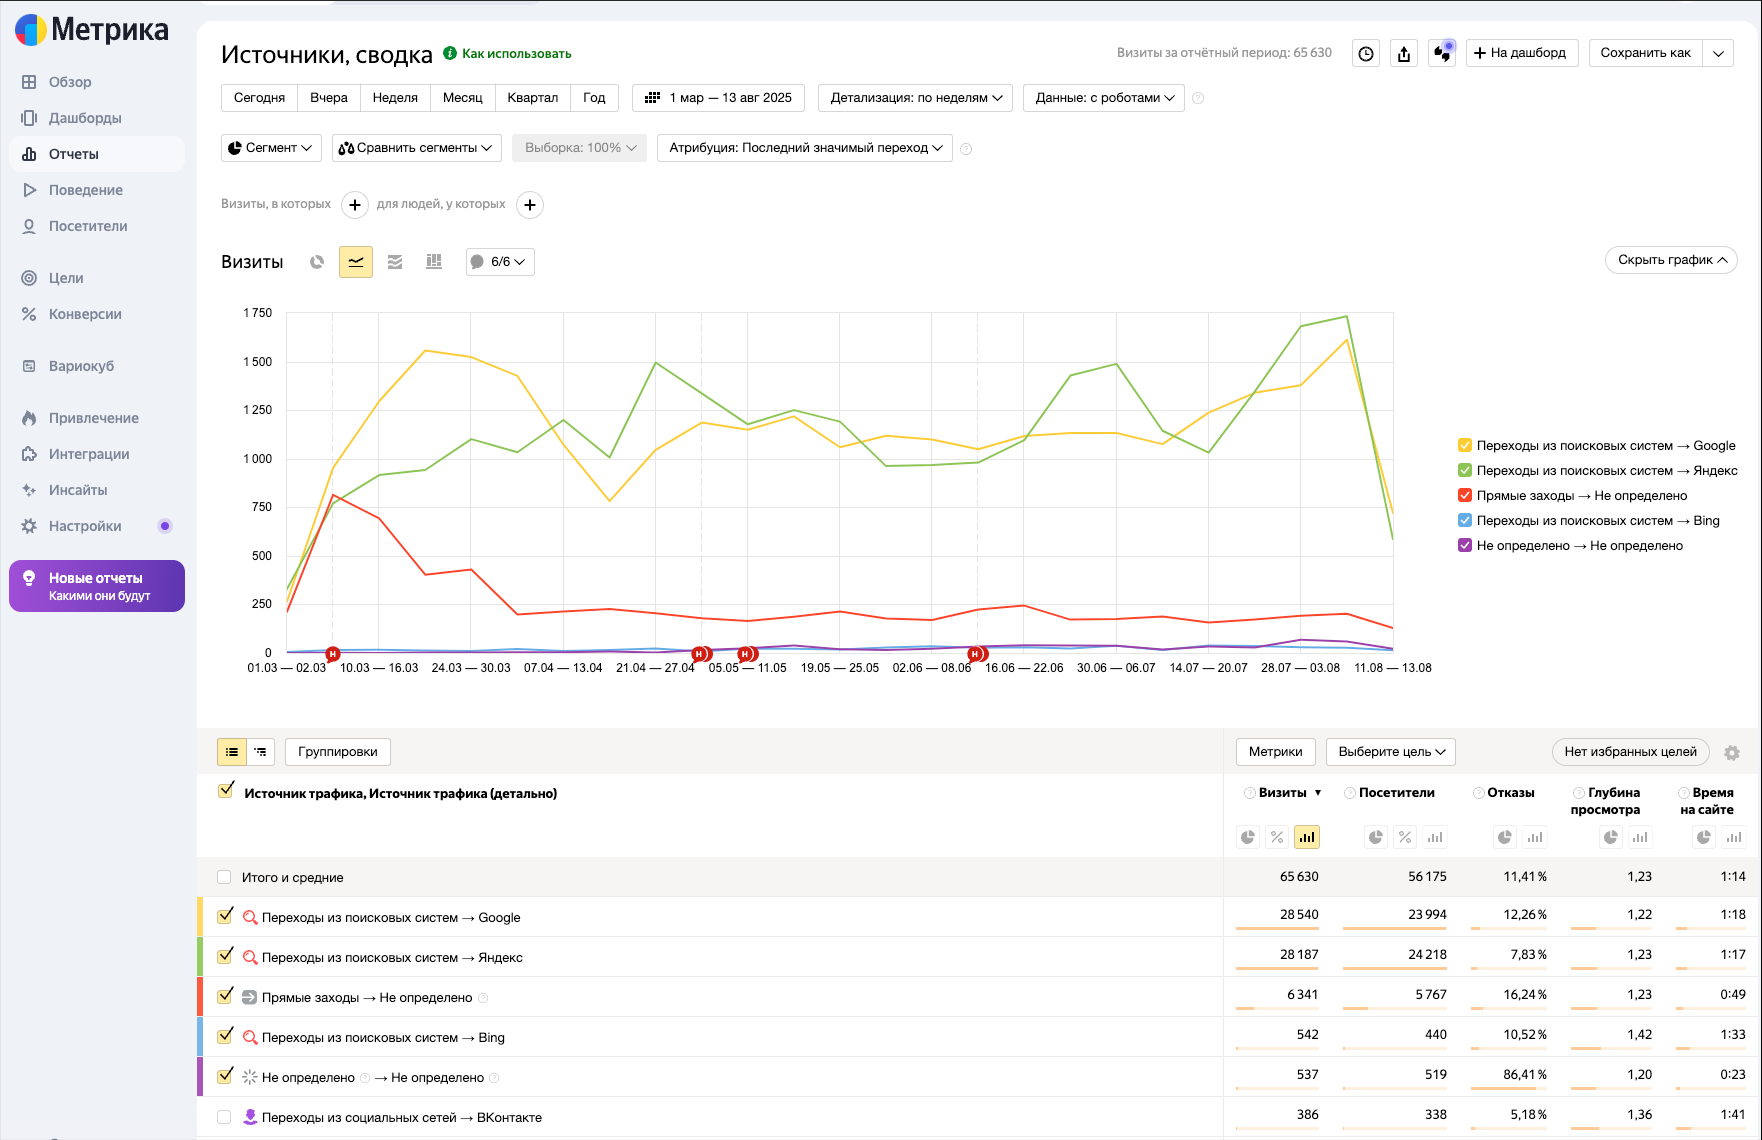Image resolution: width=1762 pixels, height=1140 pixels.
Task: Uncheck the Bing search row checkbox
Action: pos(226,1035)
